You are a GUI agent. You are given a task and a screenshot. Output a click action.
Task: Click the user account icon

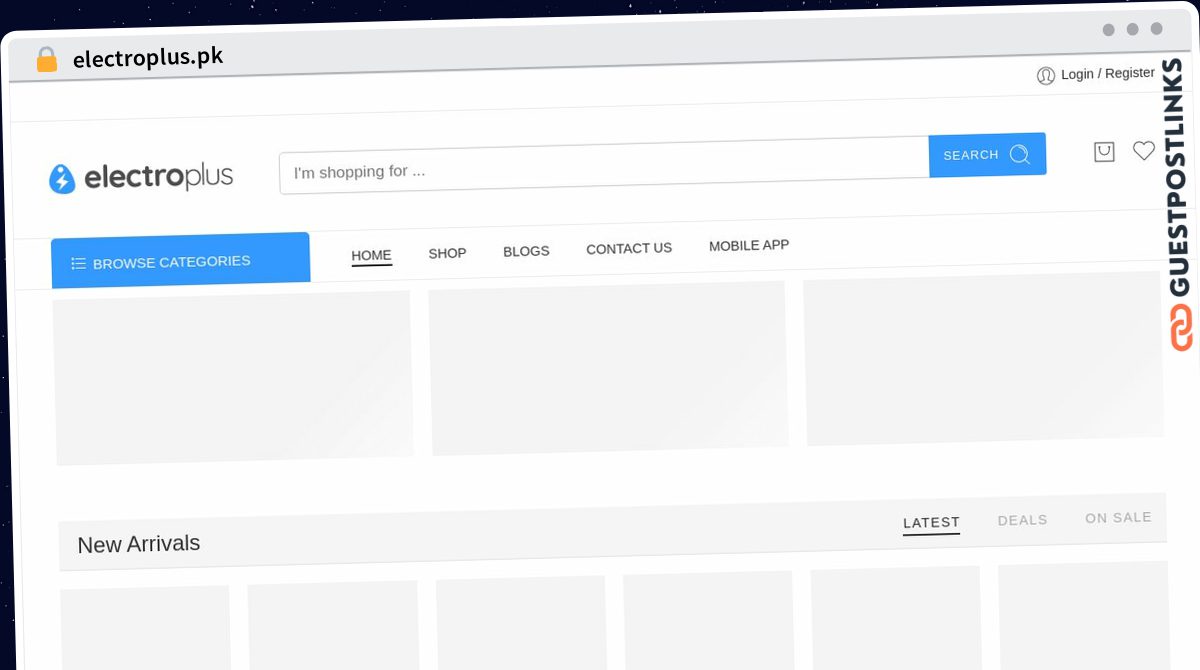1046,76
